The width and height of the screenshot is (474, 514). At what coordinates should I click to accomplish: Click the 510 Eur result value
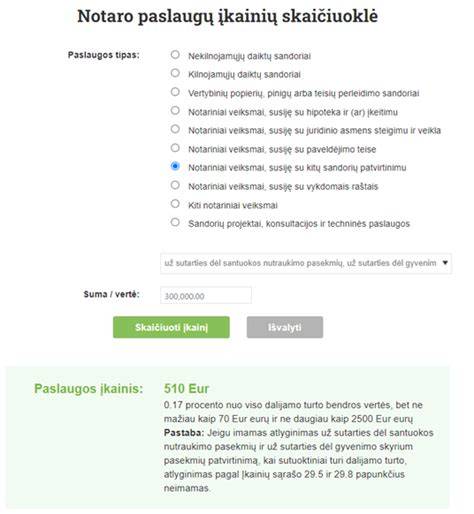[186, 389]
